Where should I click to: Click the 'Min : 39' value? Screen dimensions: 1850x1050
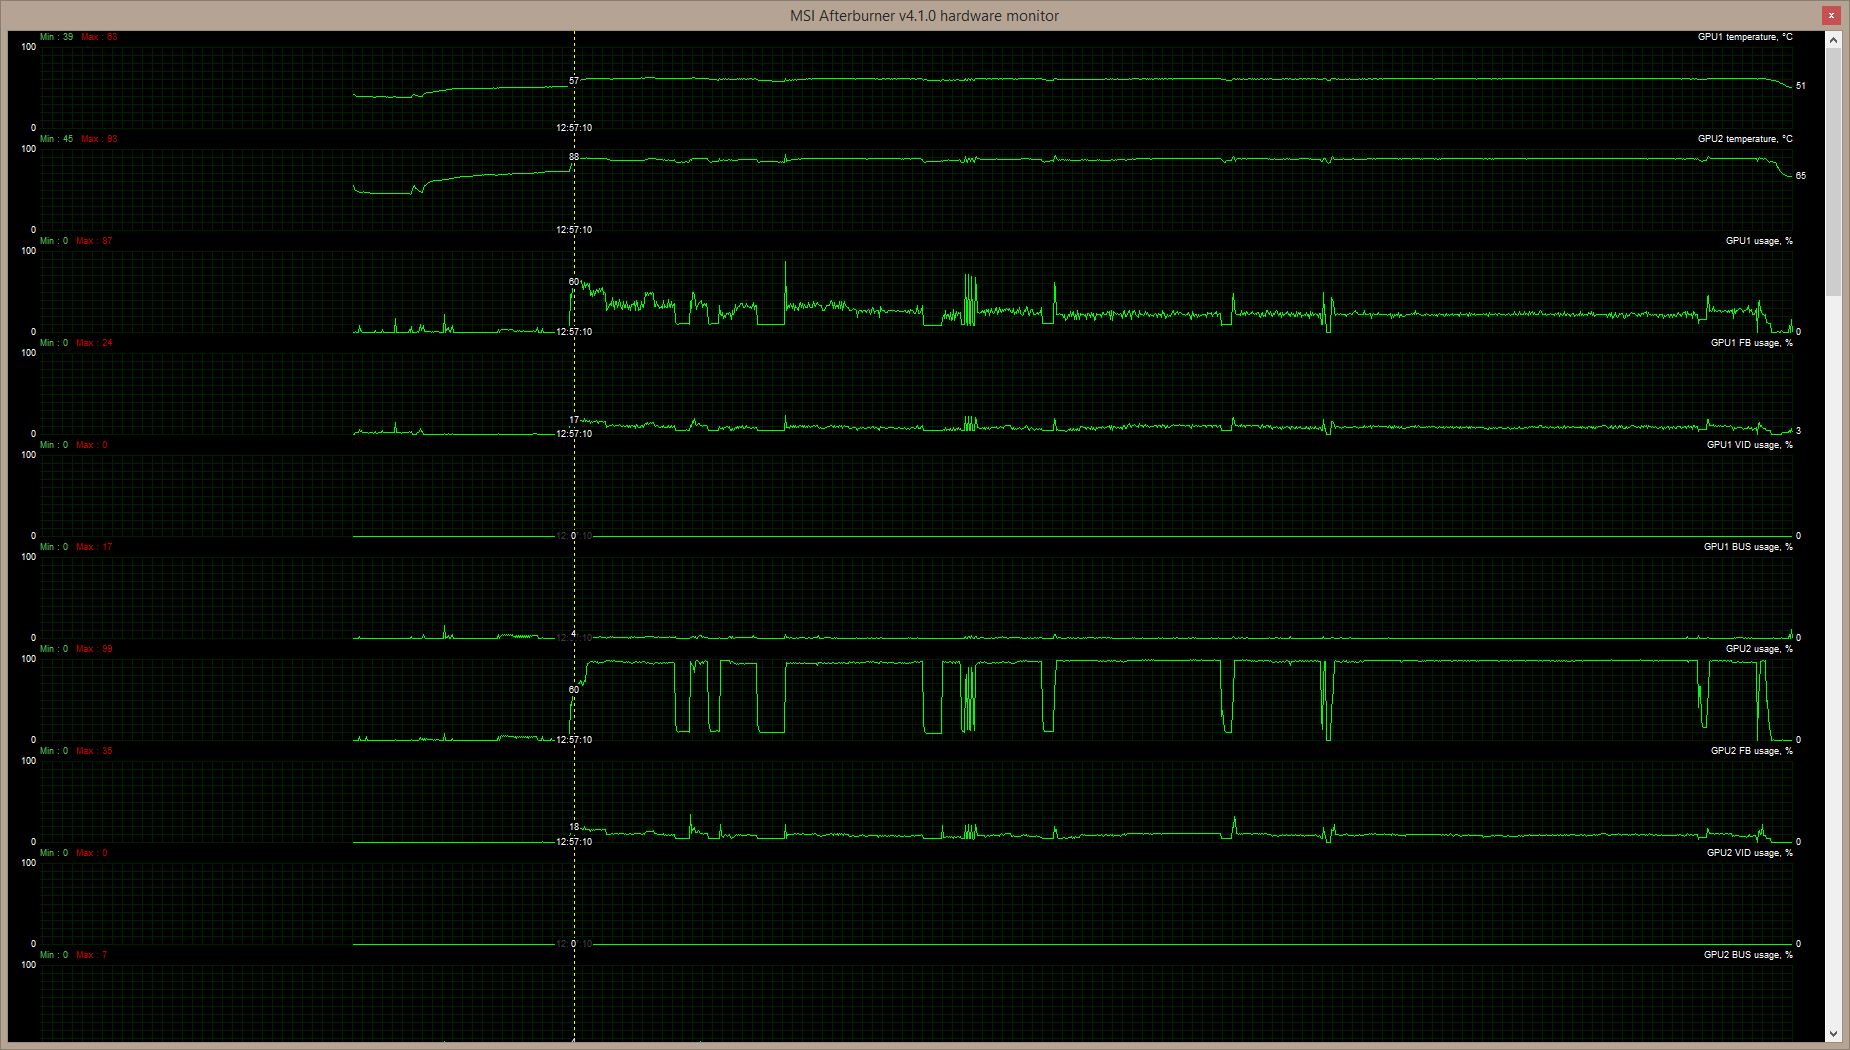[56, 37]
